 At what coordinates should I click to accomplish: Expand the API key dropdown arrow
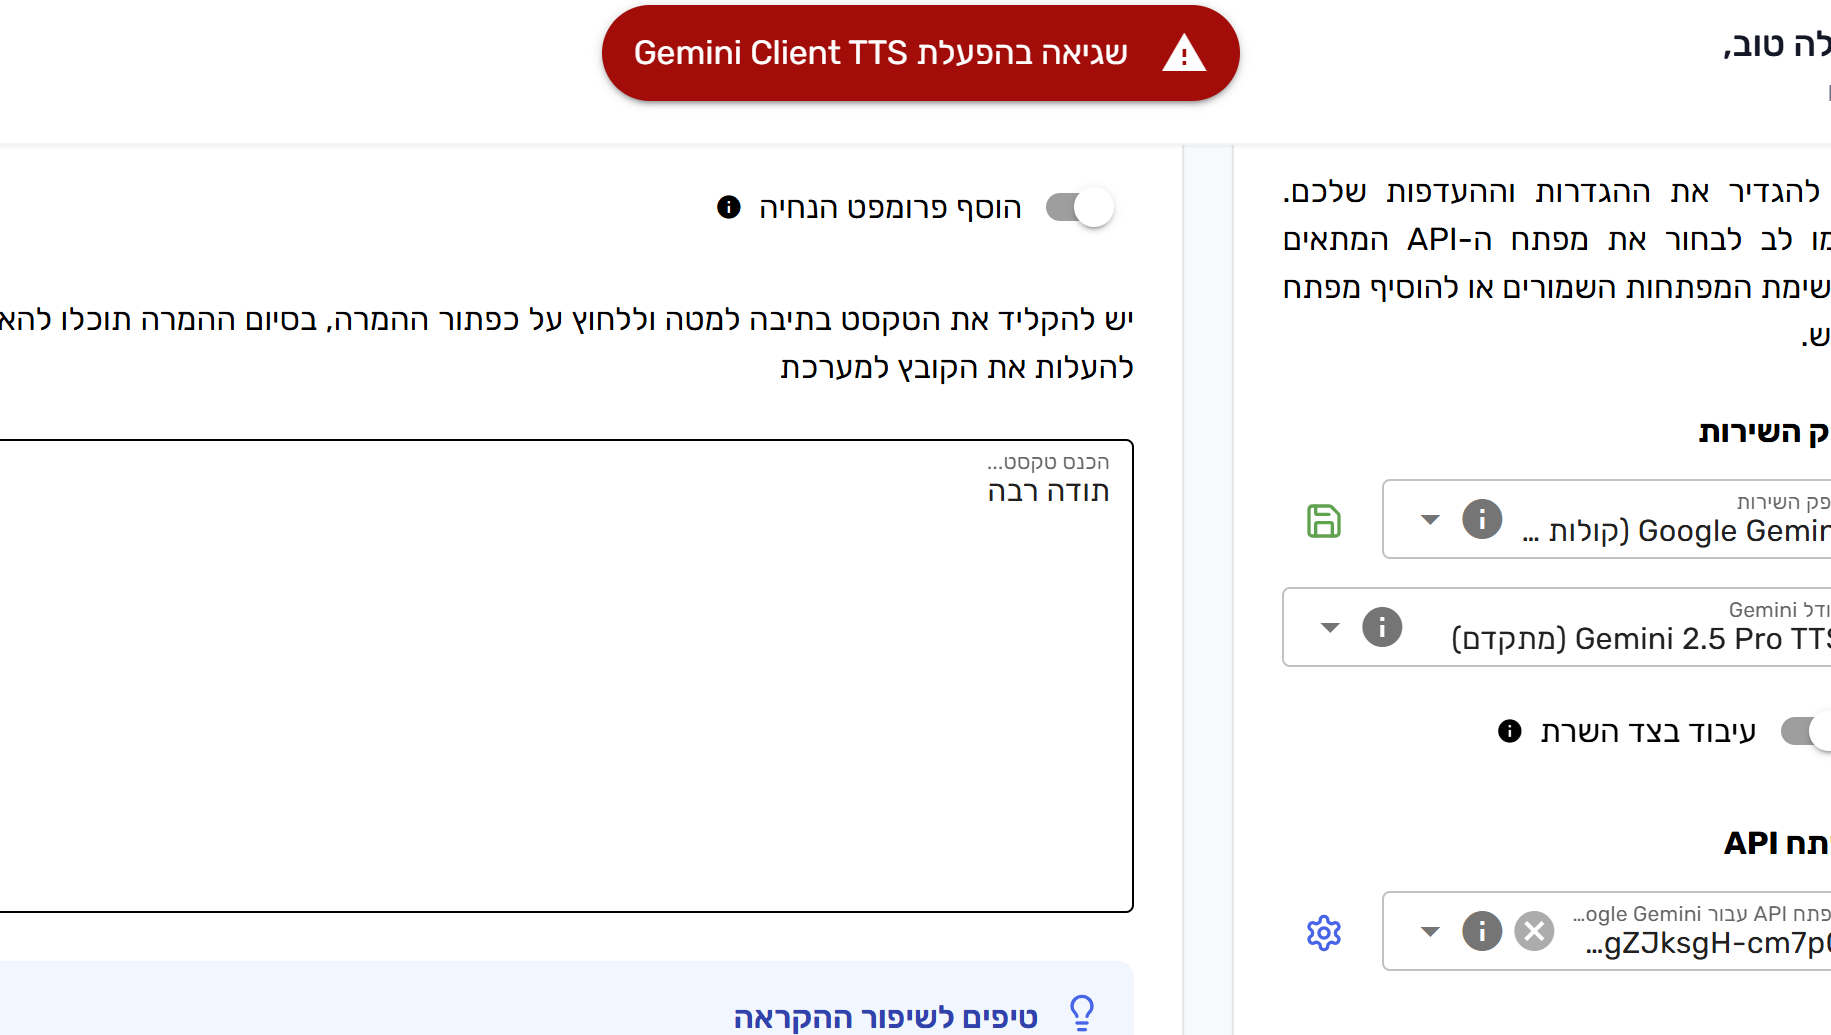pyautogui.click(x=1430, y=931)
